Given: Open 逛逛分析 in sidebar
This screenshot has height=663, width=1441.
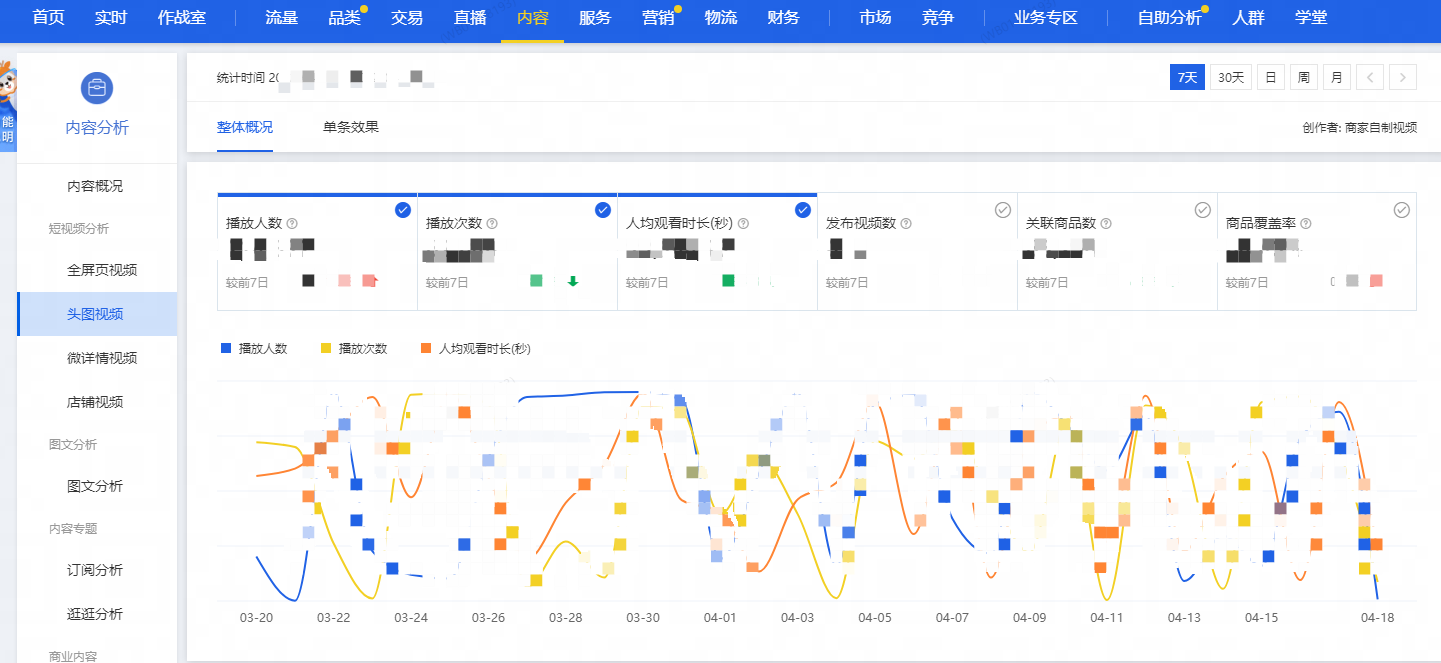Looking at the screenshot, I should (x=95, y=614).
